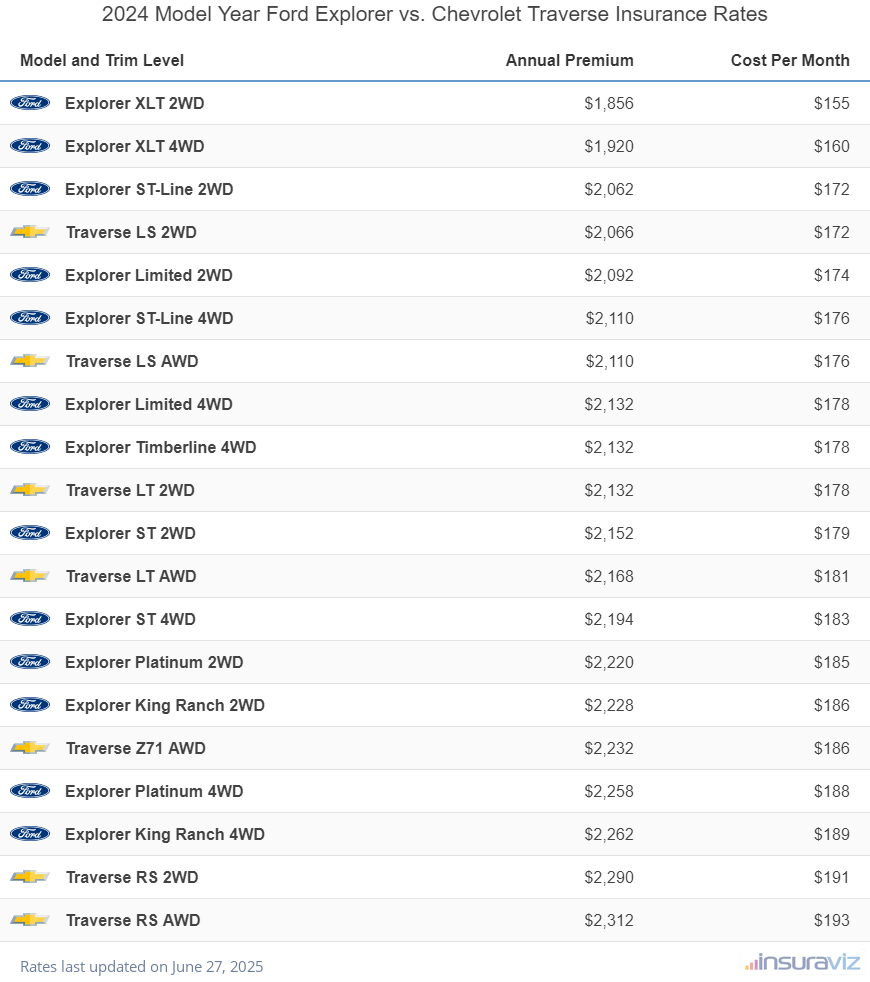Select the Traverse LS 2WD row name

coord(132,232)
